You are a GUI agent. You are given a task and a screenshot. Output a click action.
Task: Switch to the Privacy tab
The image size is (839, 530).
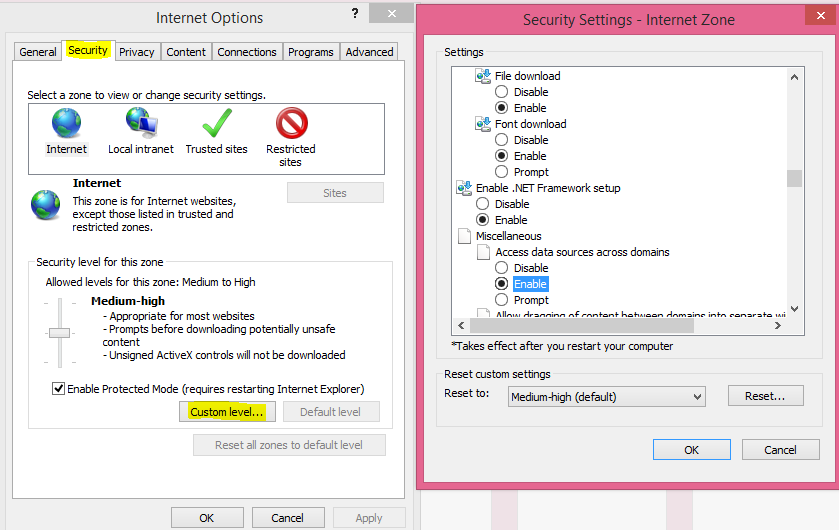pyautogui.click(x=136, y=52)
